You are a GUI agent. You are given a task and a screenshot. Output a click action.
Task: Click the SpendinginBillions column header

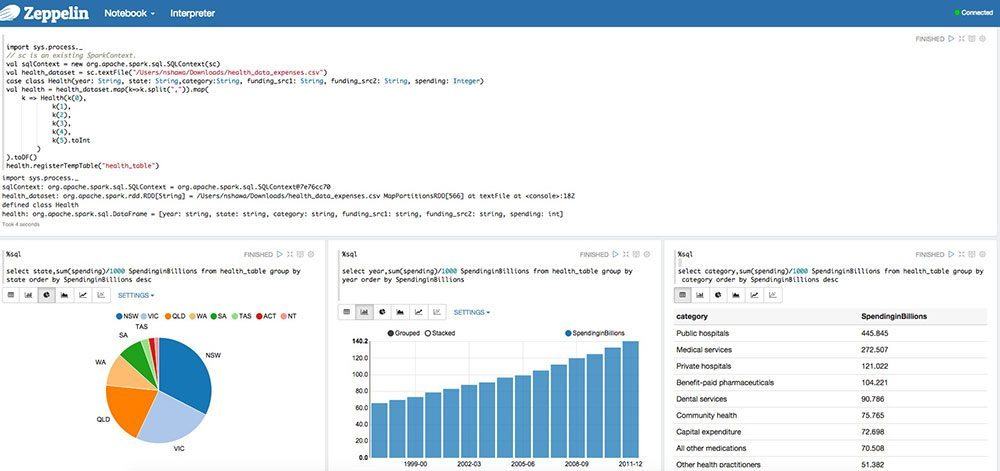894,316
